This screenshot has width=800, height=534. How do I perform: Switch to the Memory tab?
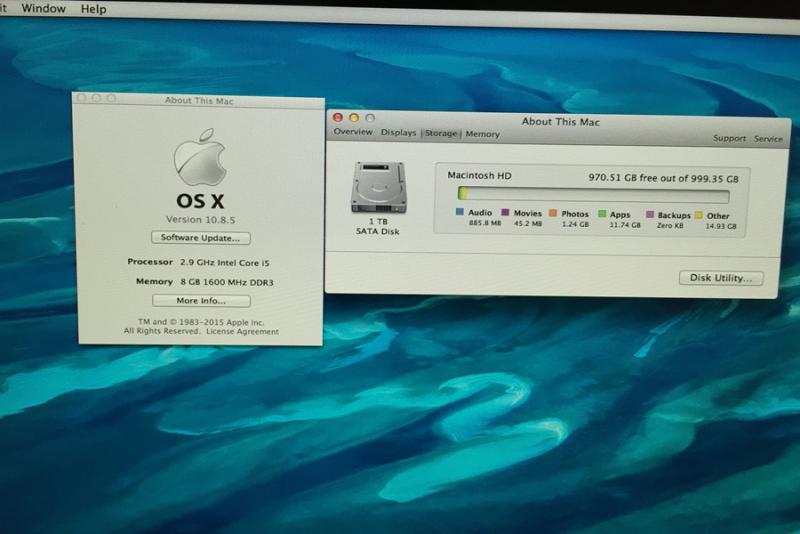482,134
